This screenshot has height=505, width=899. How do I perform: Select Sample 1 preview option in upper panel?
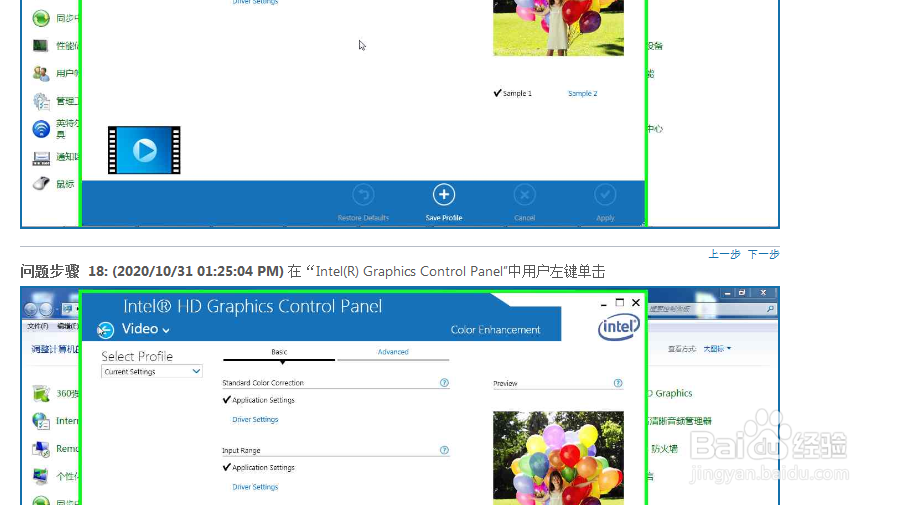coord(513,93)
